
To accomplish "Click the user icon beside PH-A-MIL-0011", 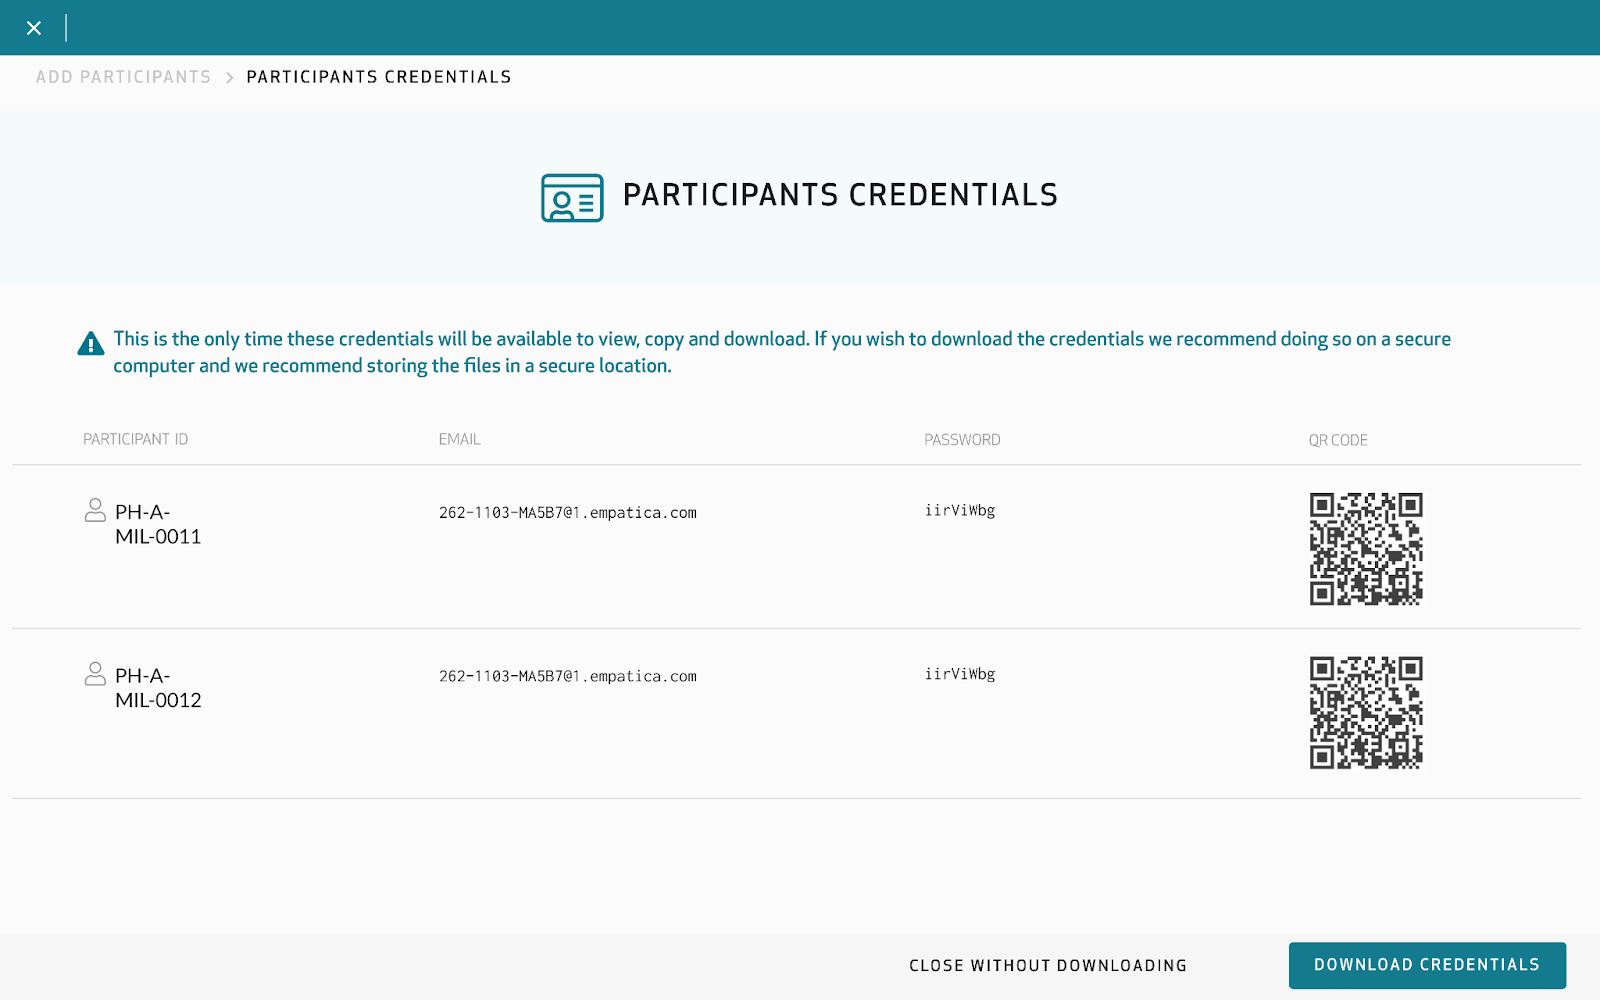I will tap(95, 510).
